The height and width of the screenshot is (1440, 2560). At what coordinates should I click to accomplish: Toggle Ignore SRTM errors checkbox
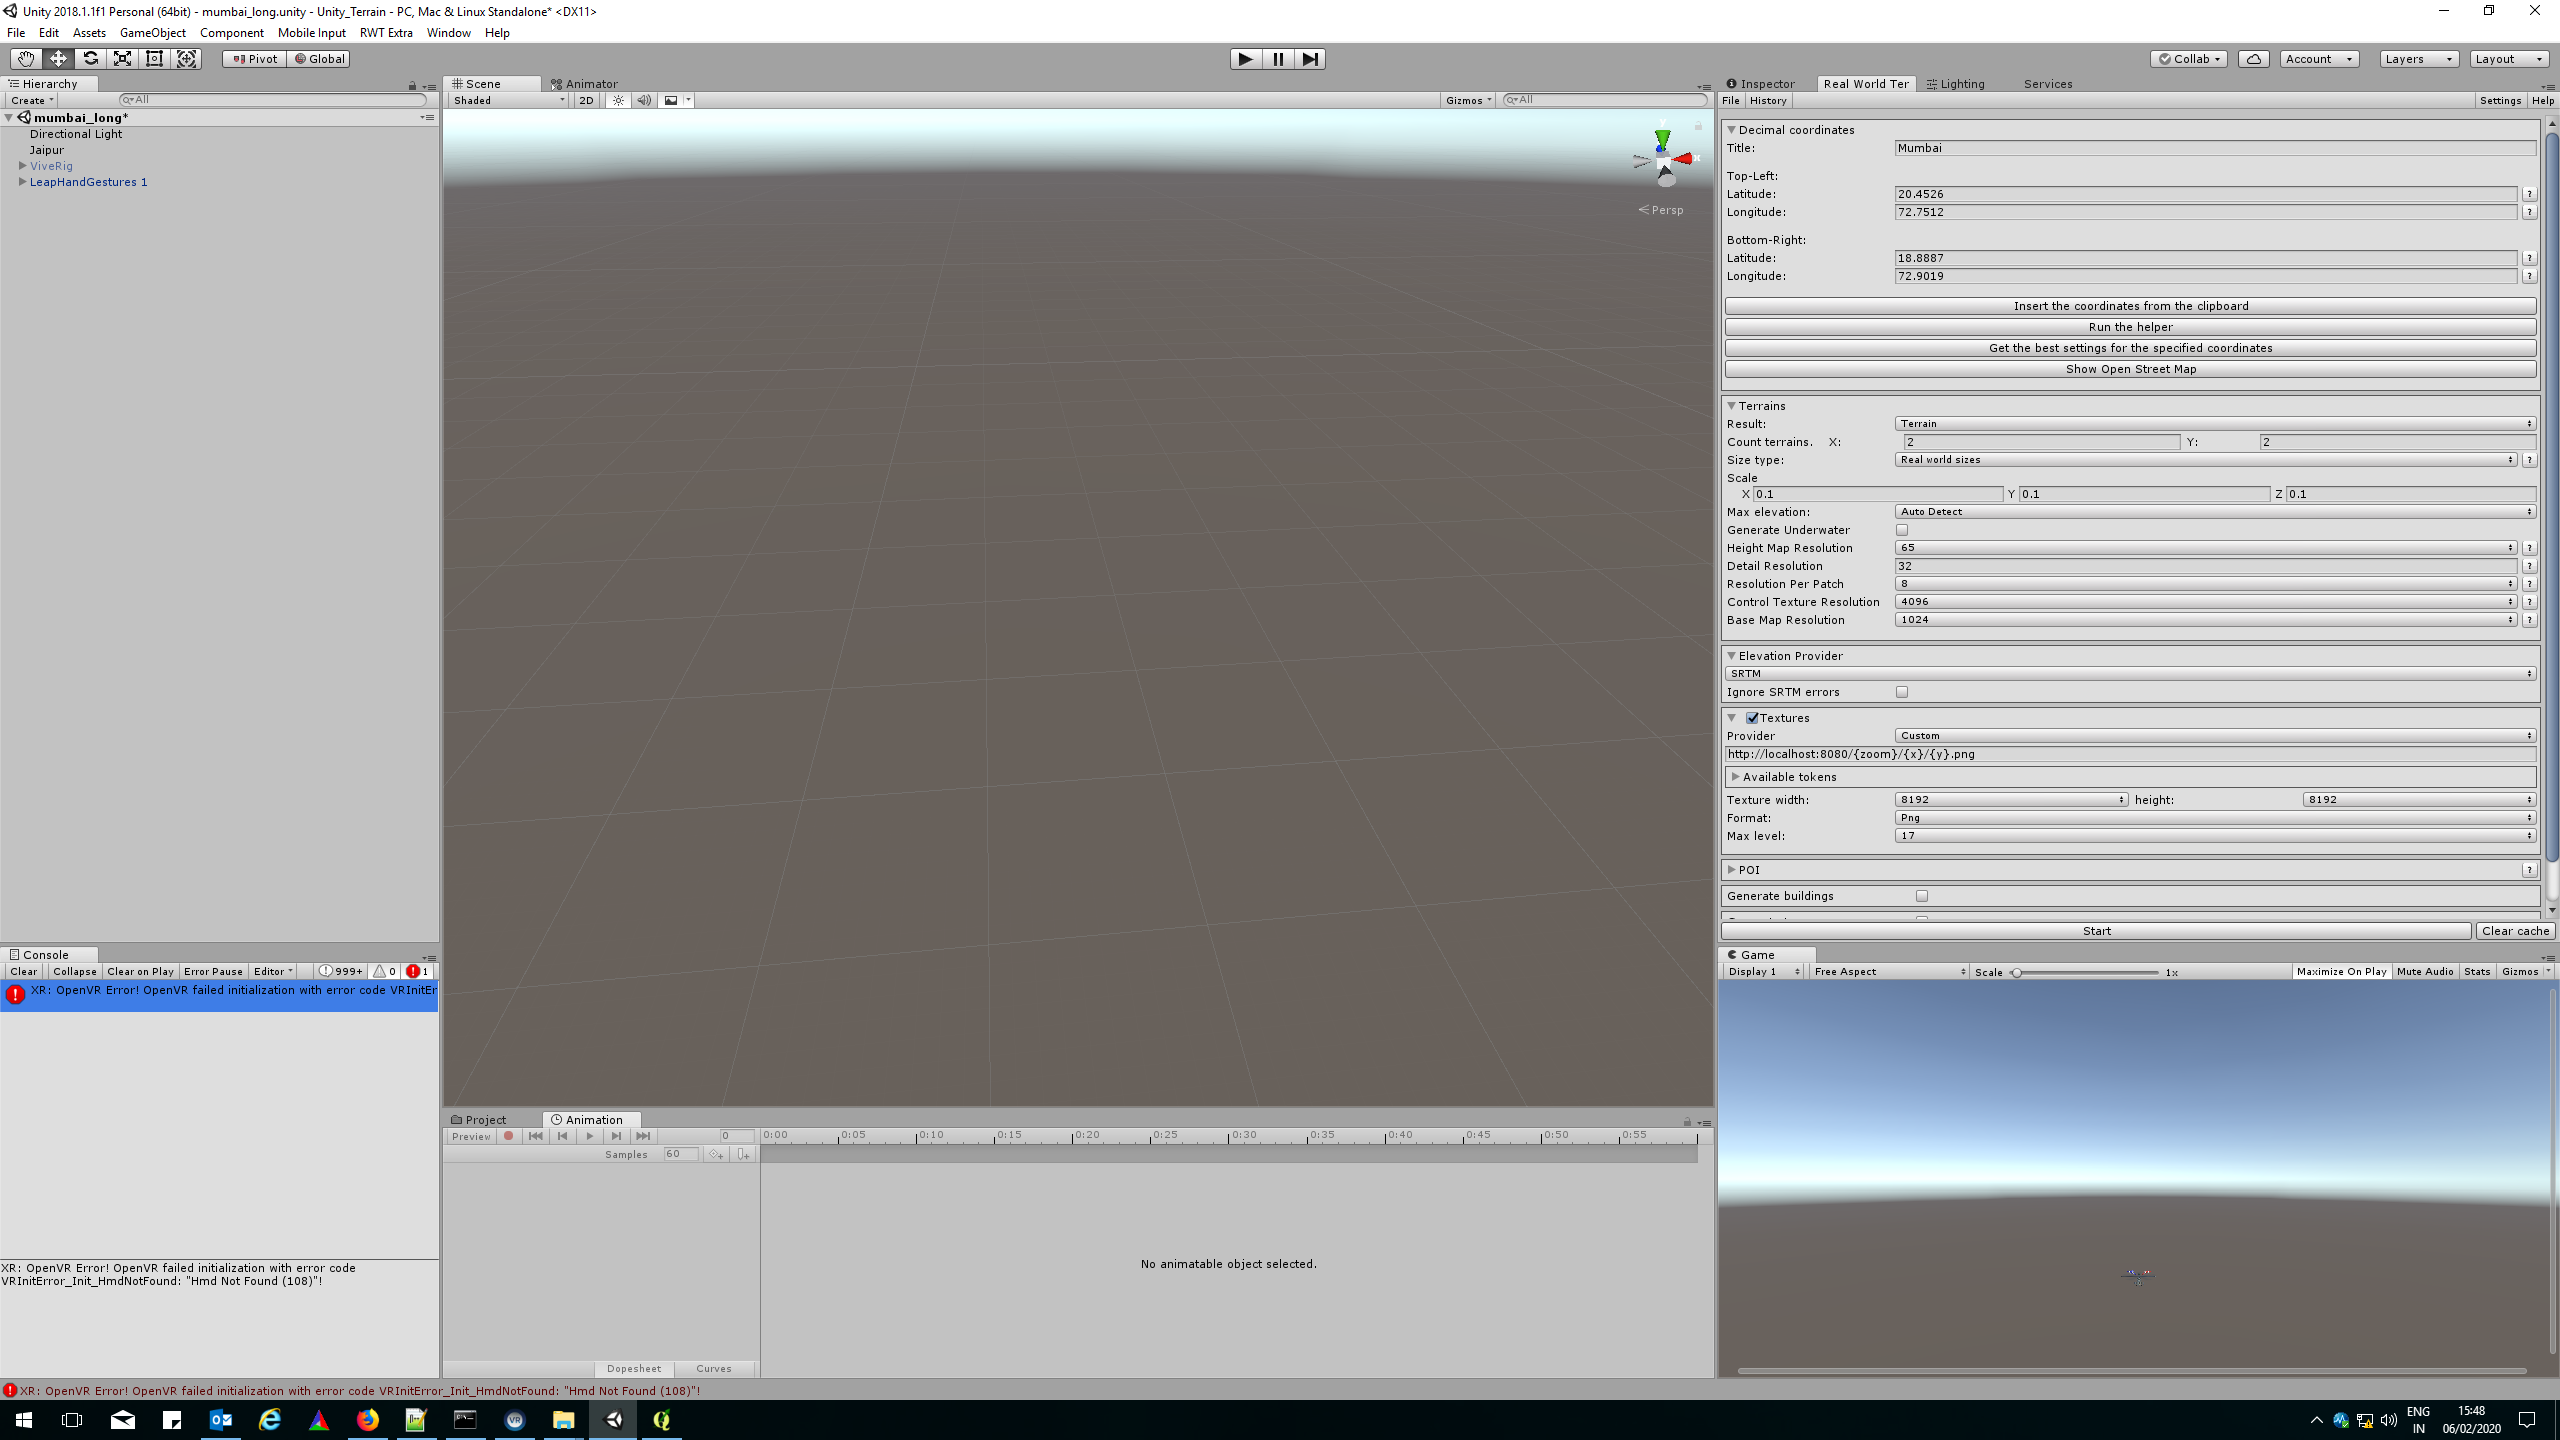pos(1902,692)
